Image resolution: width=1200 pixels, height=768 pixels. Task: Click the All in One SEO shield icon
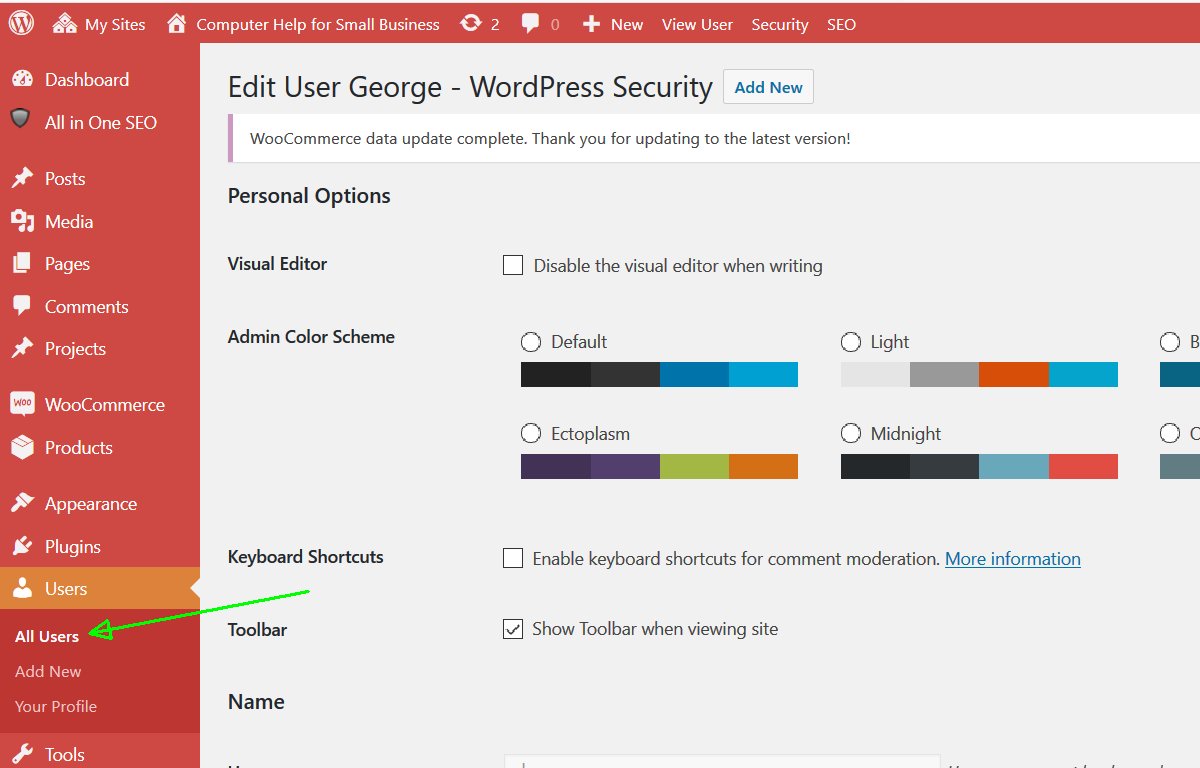21,120
